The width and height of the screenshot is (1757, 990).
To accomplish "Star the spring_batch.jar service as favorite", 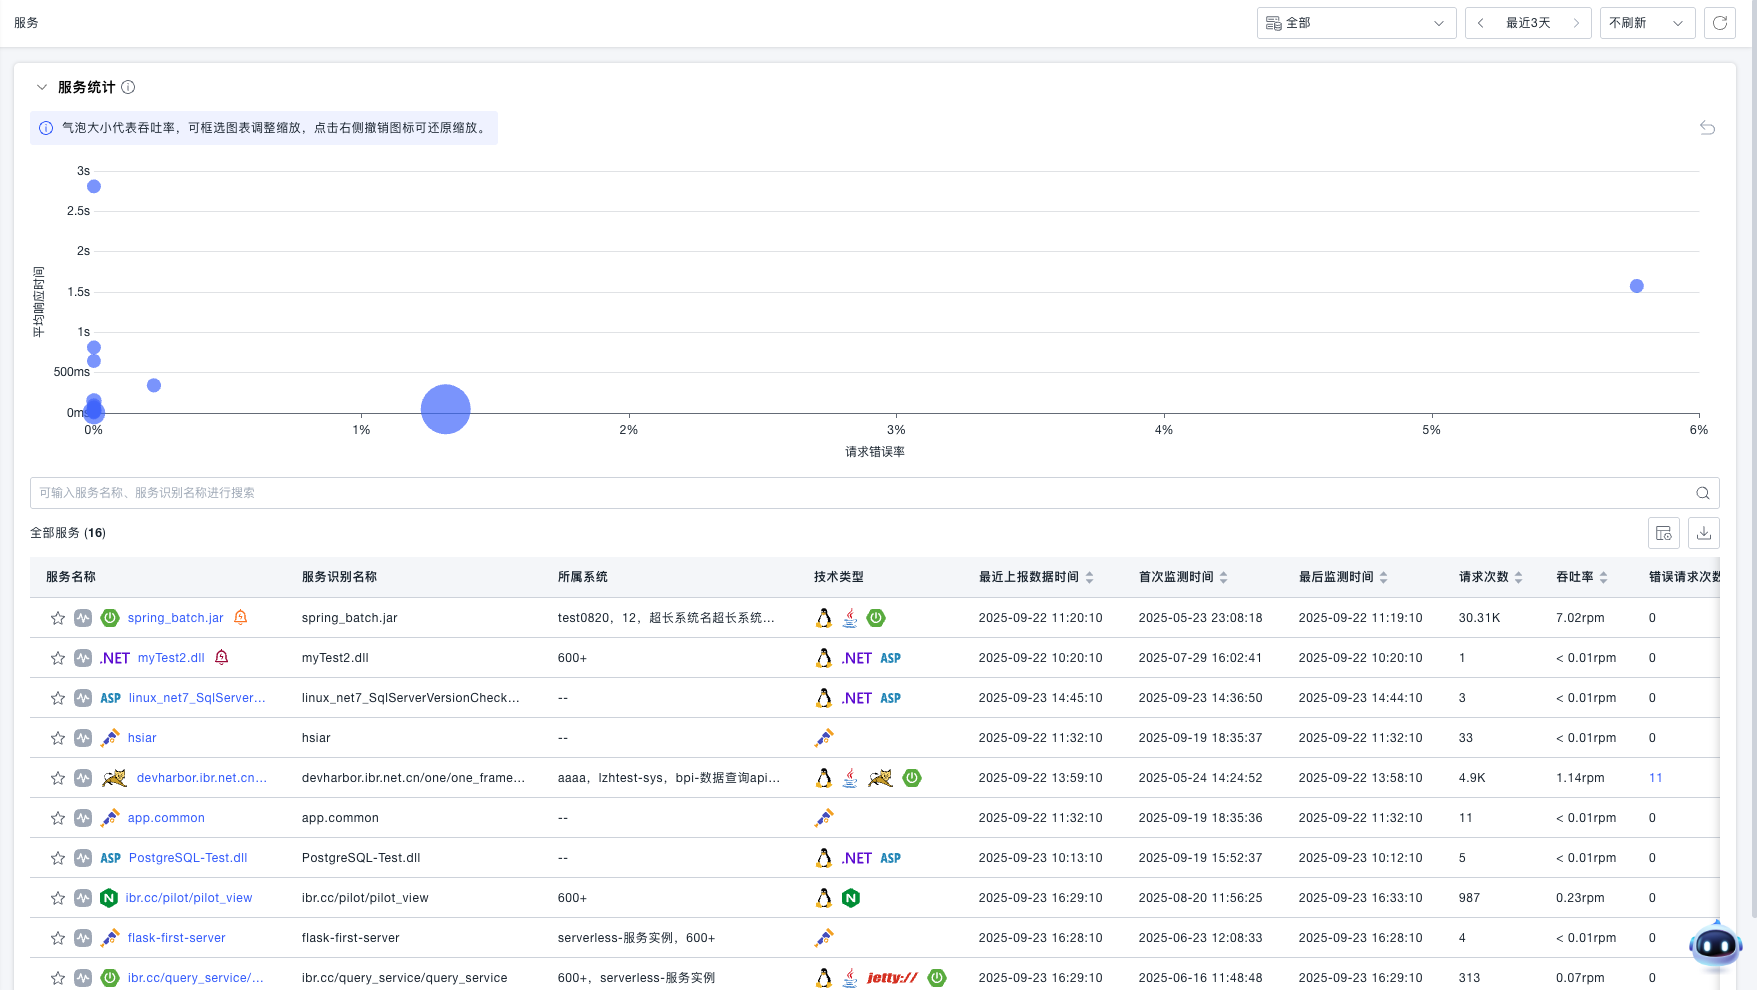I will pos(58,618).
